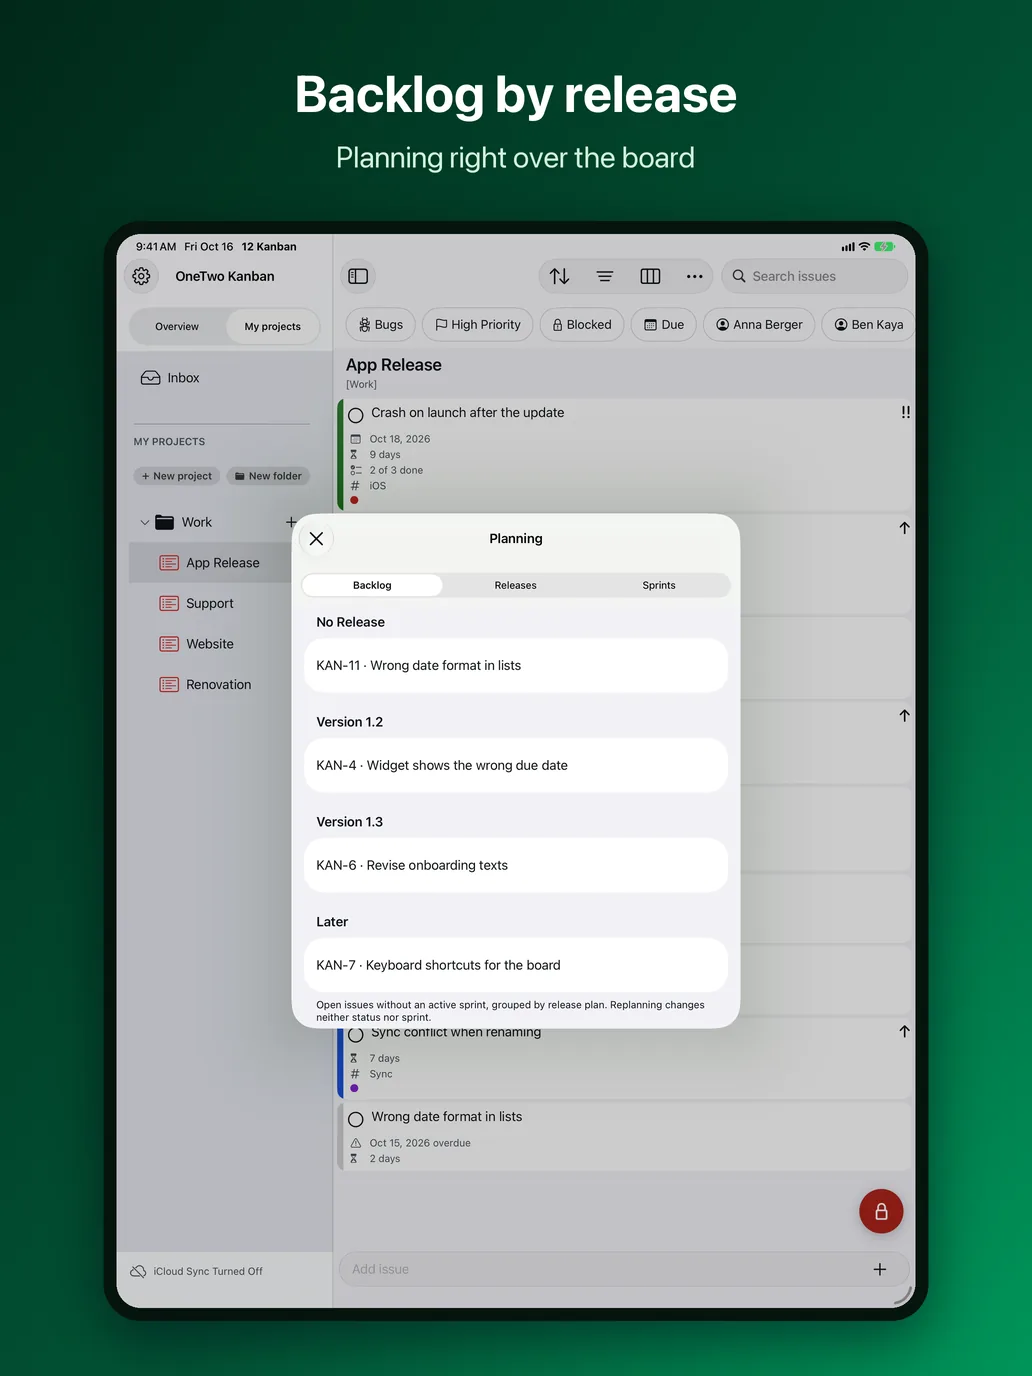Toggle the sidebar panel icon
The width and height of the screenshot is (1032, 1376).
358,276
